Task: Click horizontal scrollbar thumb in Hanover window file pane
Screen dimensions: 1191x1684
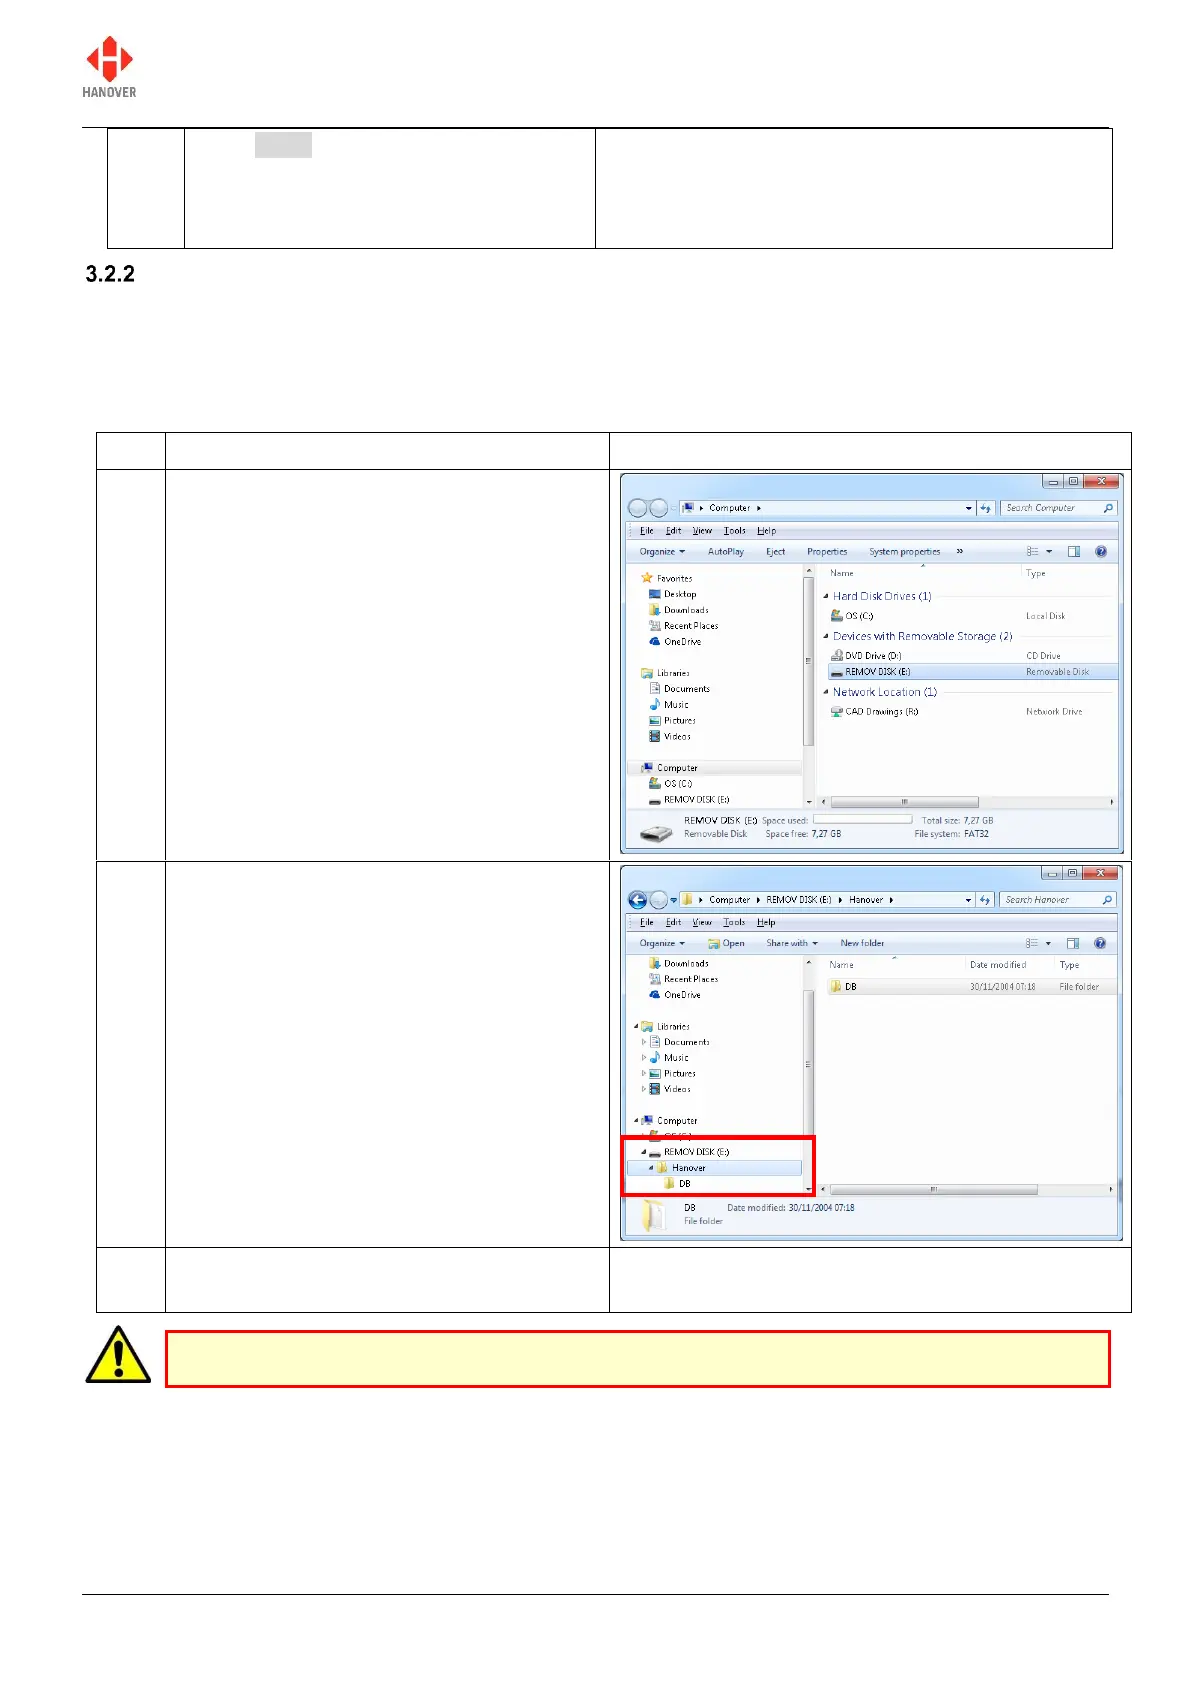Action: 934,1190
